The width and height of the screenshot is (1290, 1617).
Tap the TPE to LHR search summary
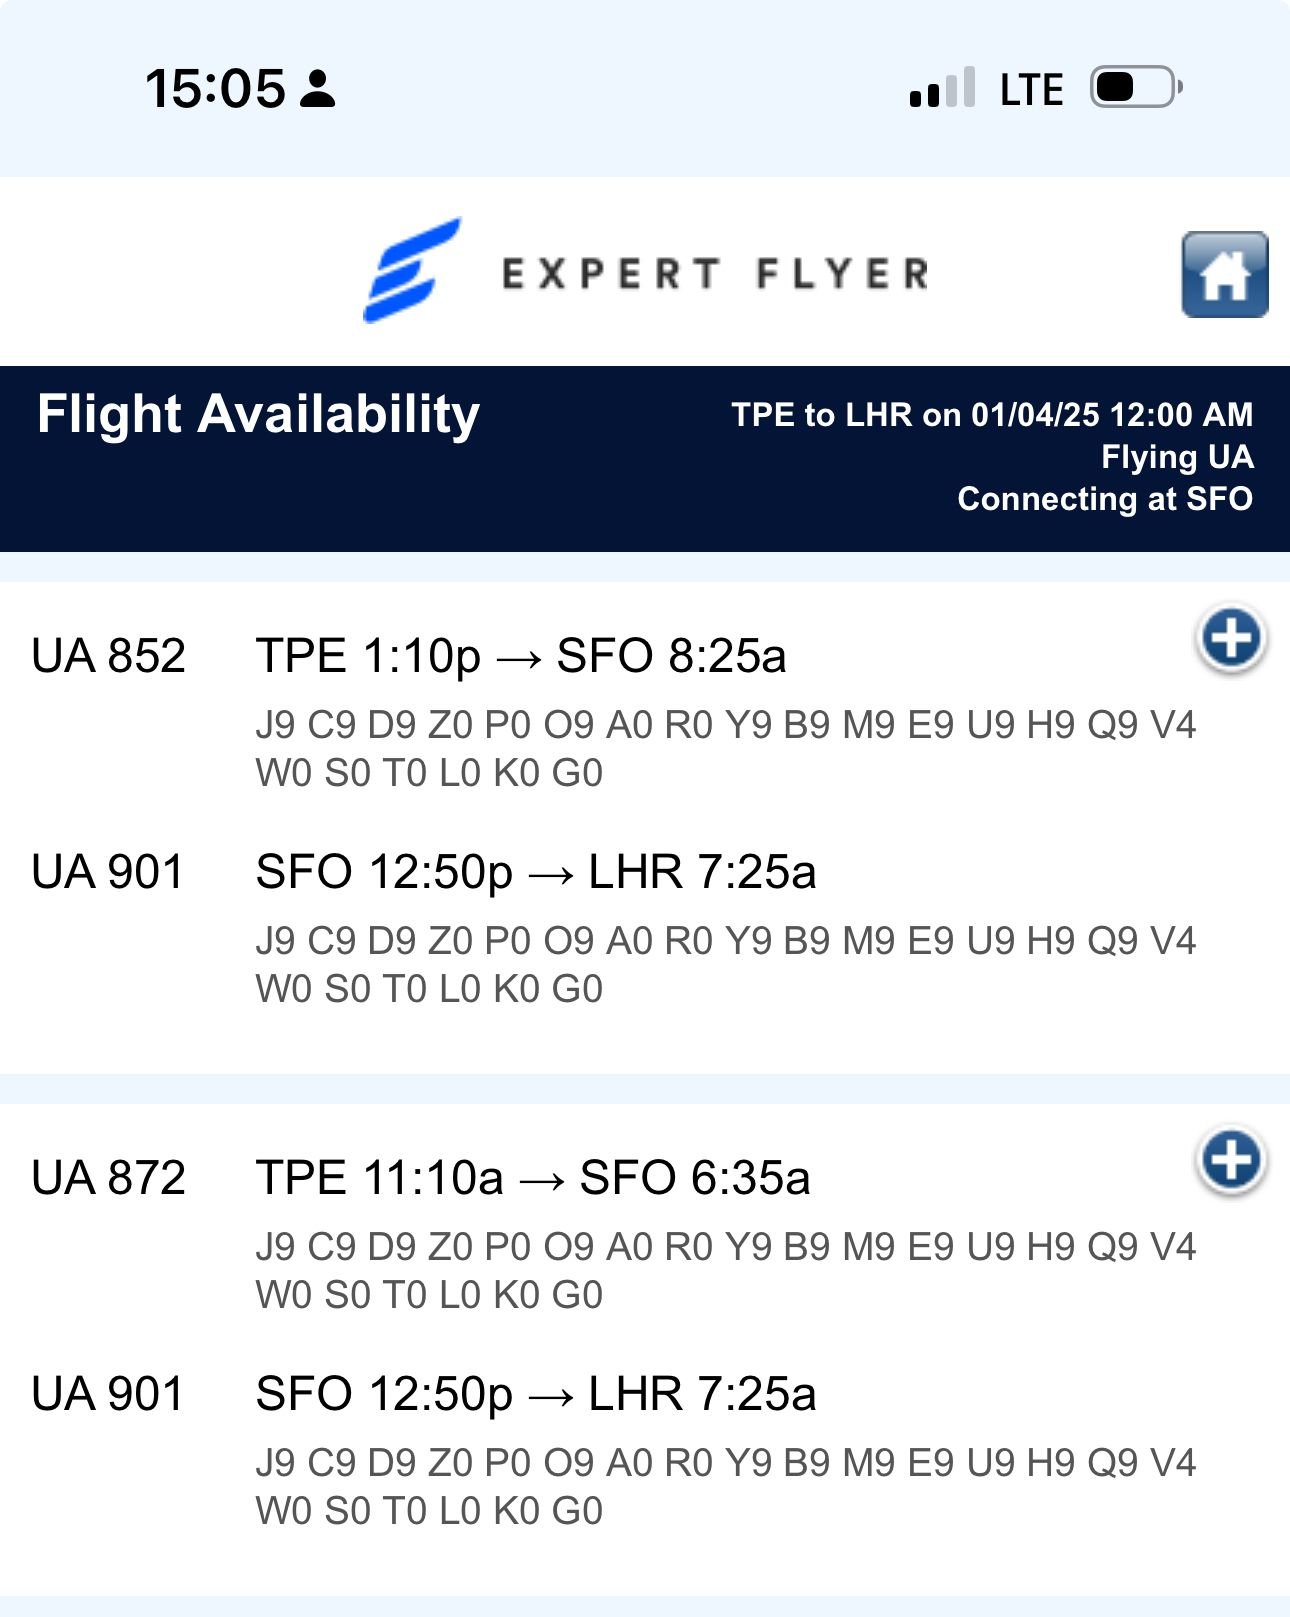pyautogui.click(x=991, y=415)
